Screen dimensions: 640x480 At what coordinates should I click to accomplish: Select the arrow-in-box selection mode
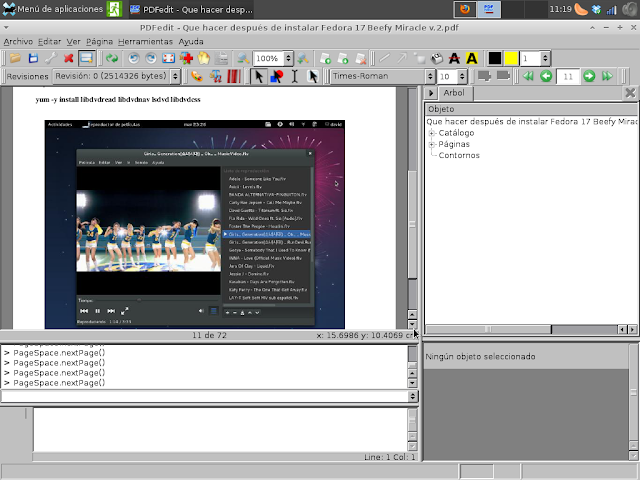tap(312, 76)
